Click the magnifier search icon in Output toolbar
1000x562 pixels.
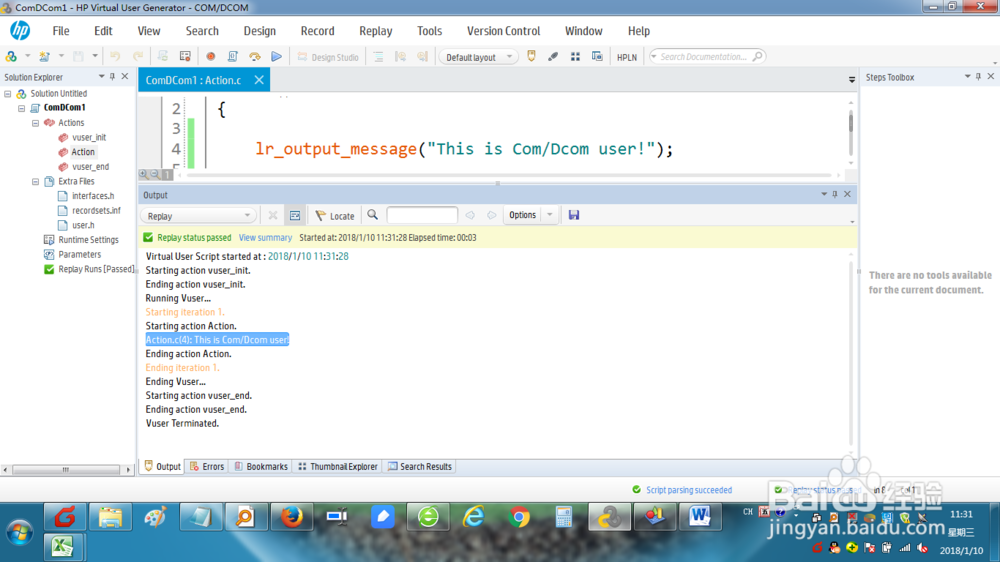pos(372,215)
